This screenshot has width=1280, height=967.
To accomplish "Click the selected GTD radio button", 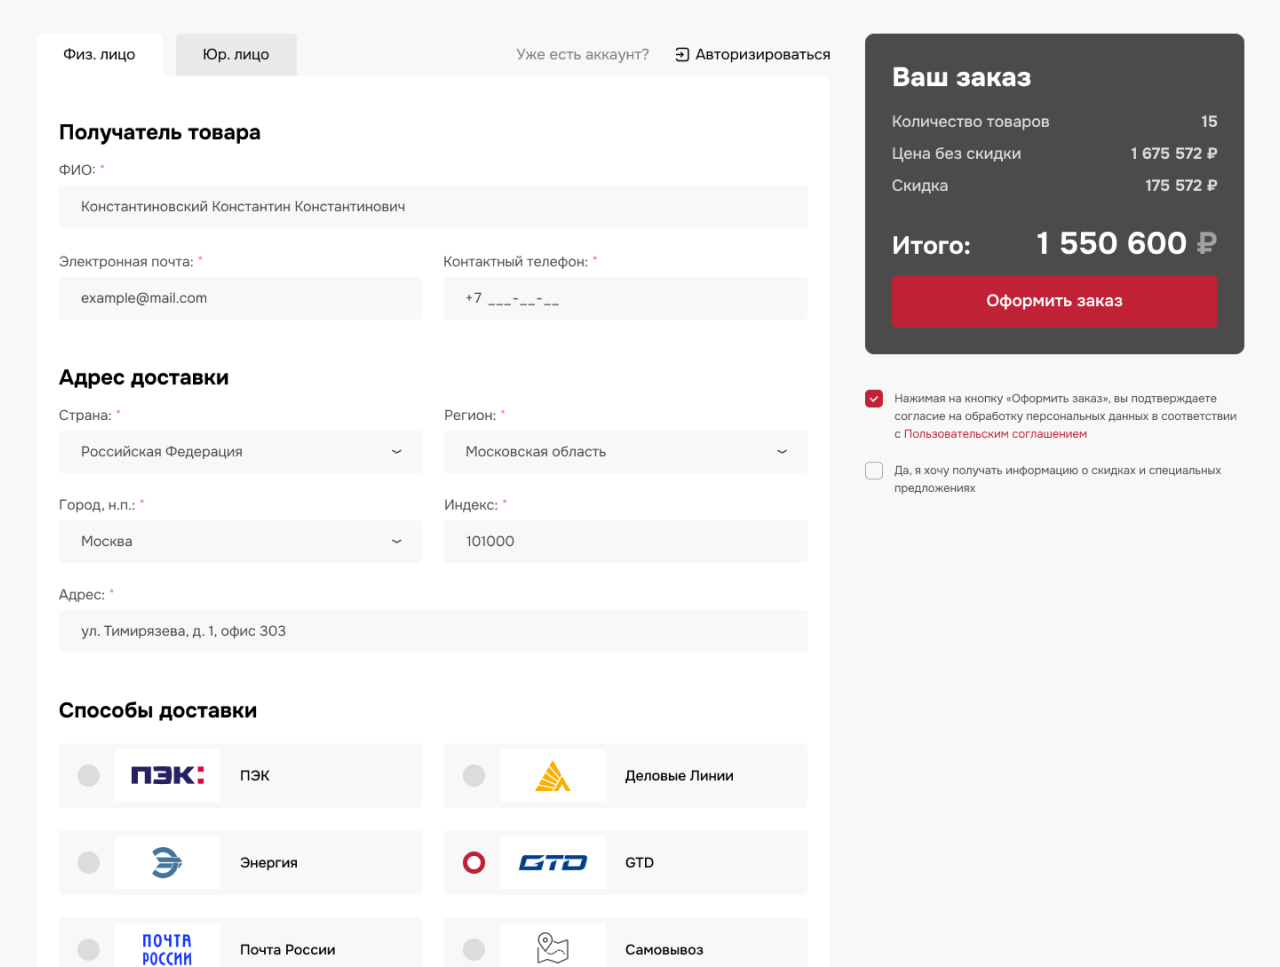I will coord(474,862).
